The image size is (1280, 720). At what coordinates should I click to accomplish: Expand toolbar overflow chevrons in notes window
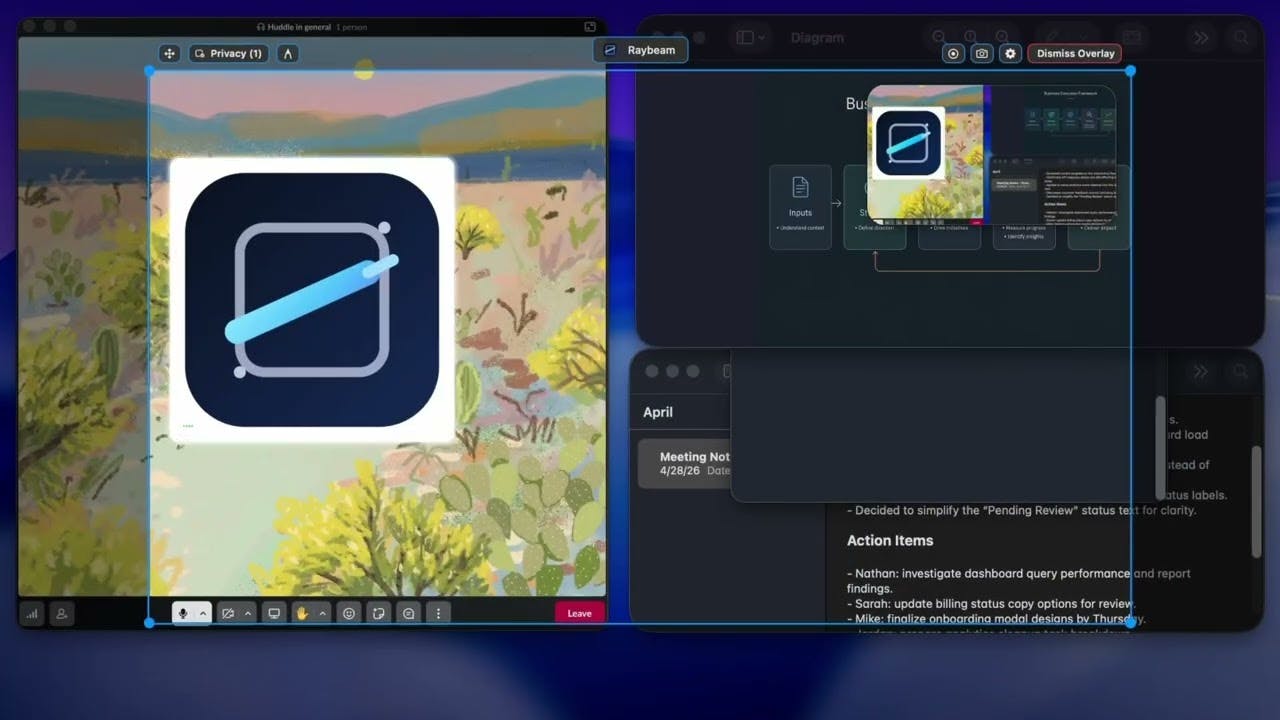coord(1200,371)
